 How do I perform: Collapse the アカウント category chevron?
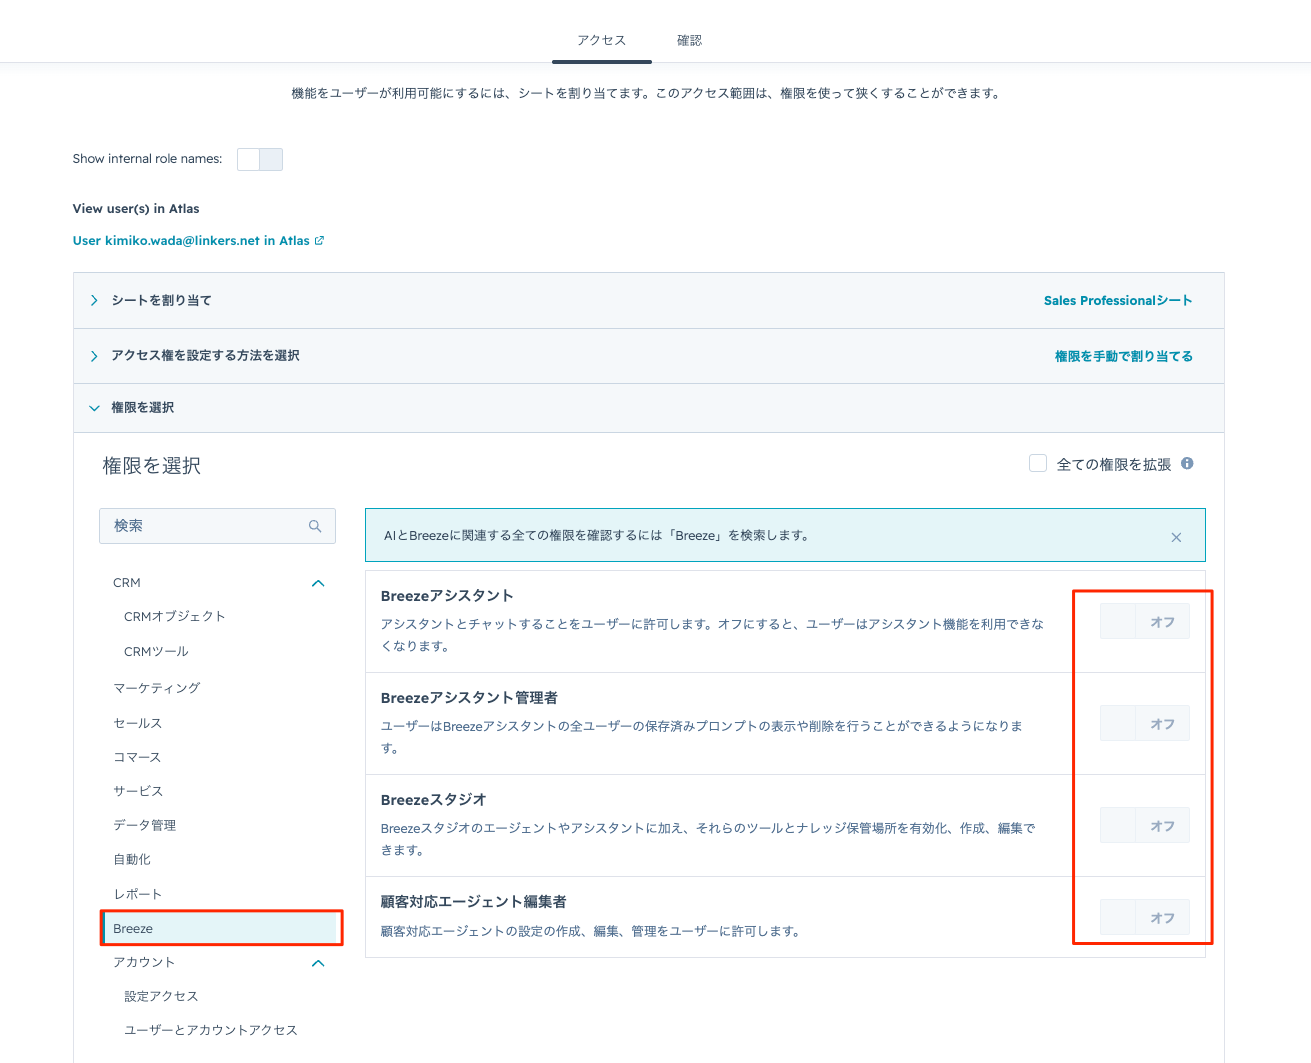tap(318, 963)
